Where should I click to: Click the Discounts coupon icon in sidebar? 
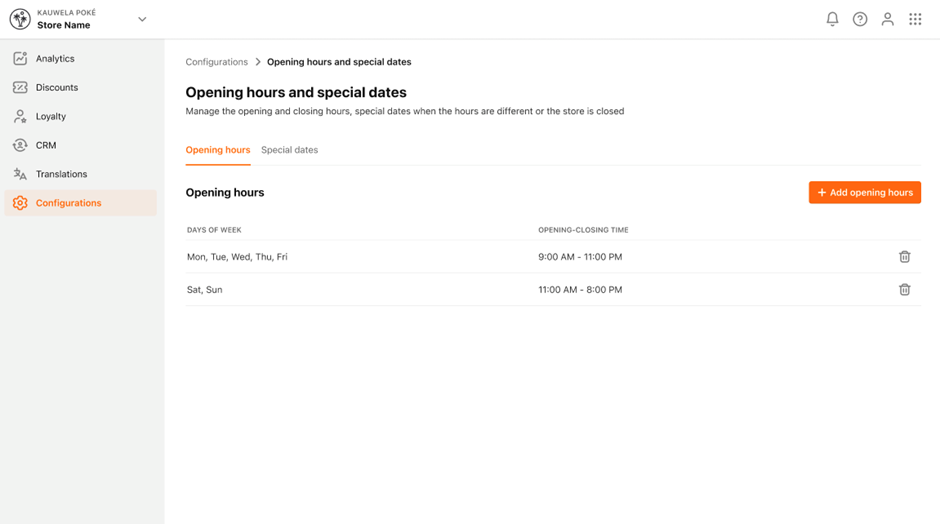[20, 88]
